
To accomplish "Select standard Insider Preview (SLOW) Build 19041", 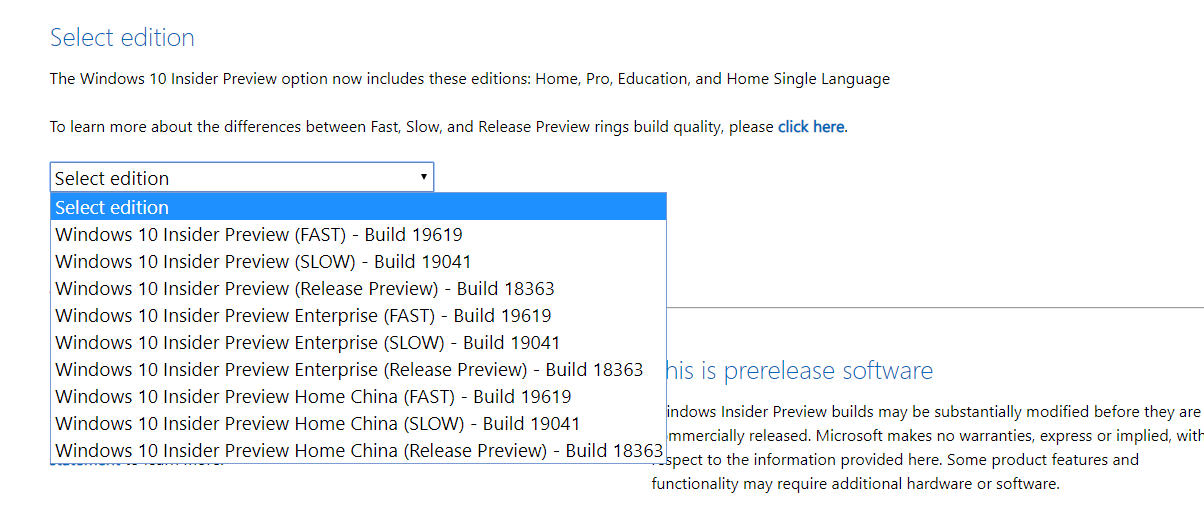I will (x=263, y=262).
